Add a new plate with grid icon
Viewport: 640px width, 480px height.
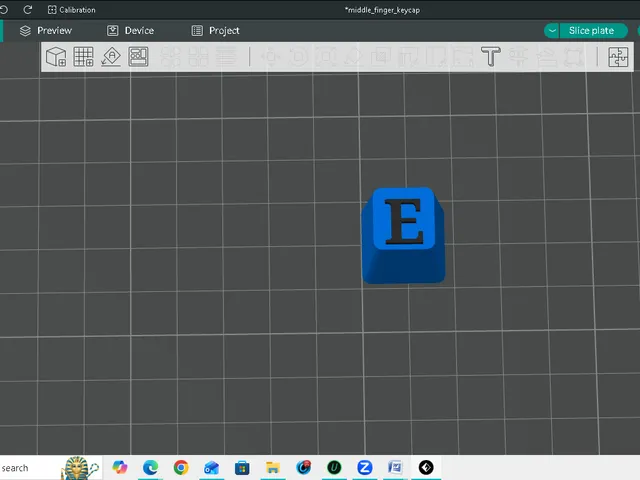pyautogui.click(x=83, y=57)
